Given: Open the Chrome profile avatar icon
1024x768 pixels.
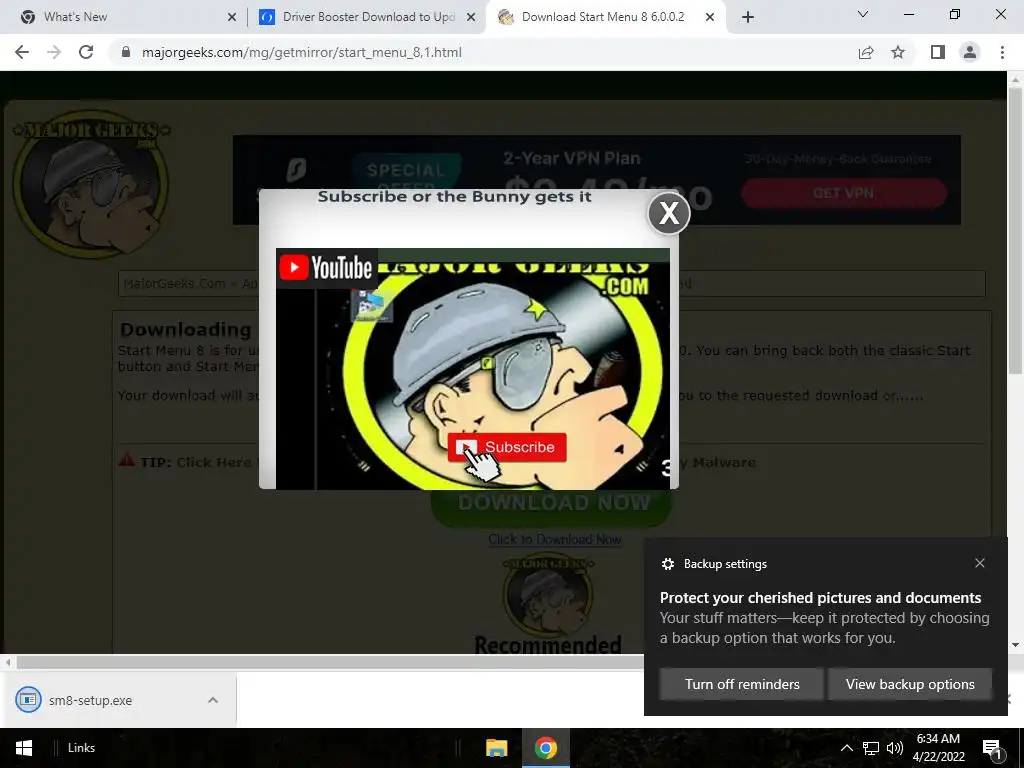Looking at the screenshot, I should (x=970, y=52).
